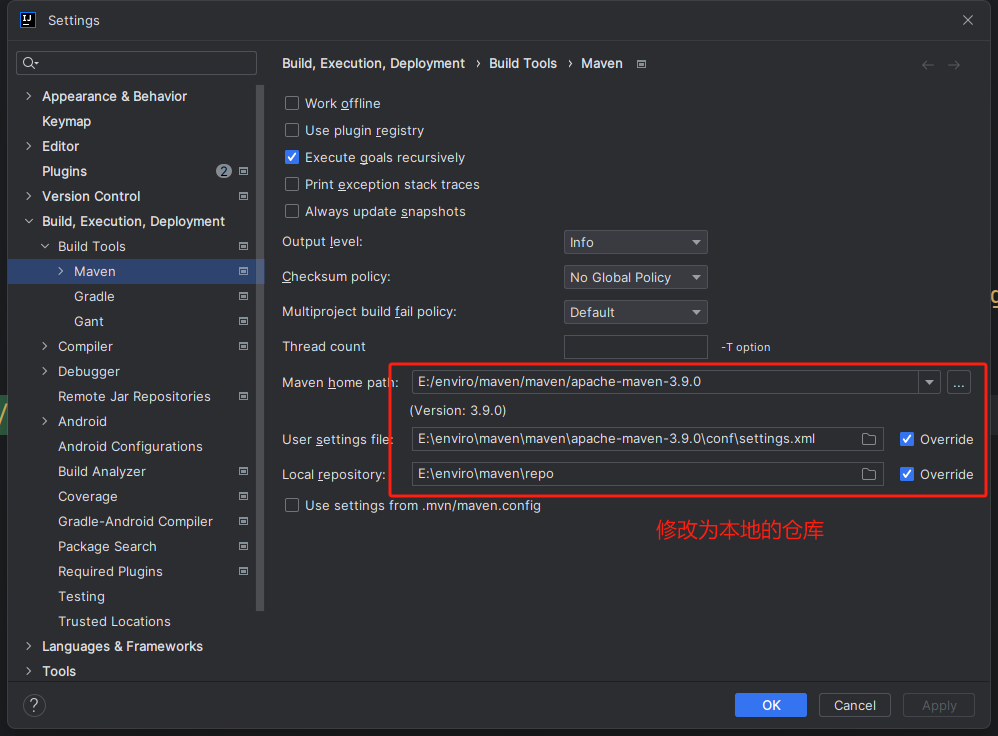998x736 pixels.
Task: Browse for Local repository with folder icon
Action: (869, 474)
